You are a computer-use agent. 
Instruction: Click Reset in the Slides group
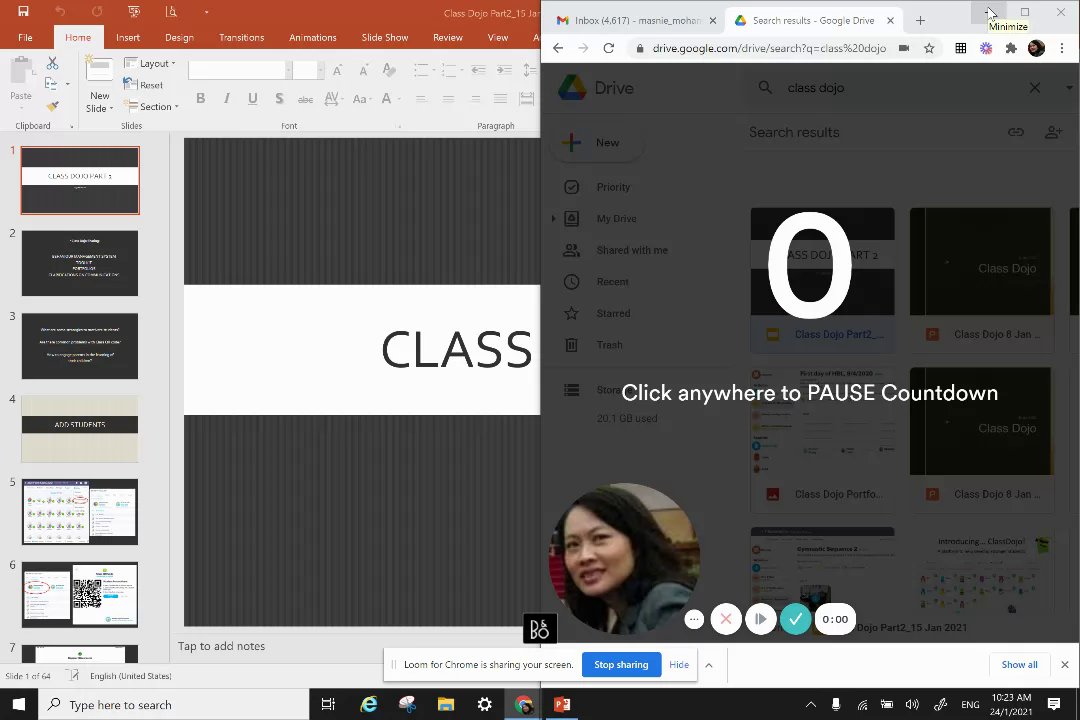(143, 85)
